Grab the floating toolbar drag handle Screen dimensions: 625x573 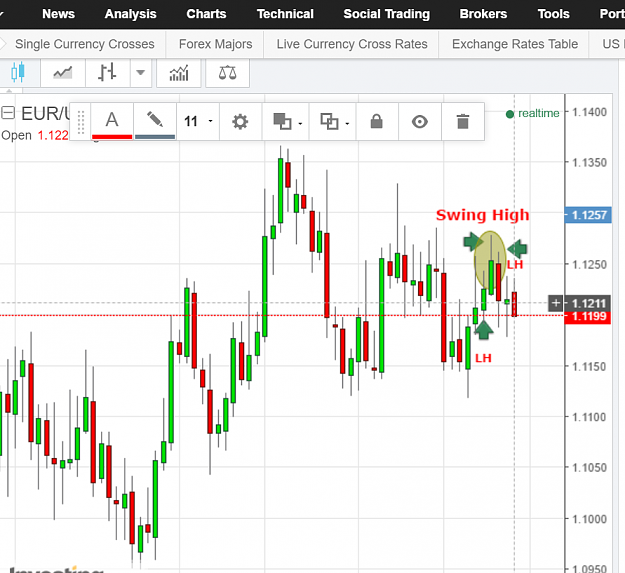pyautogui.click(x=81, y=122)
